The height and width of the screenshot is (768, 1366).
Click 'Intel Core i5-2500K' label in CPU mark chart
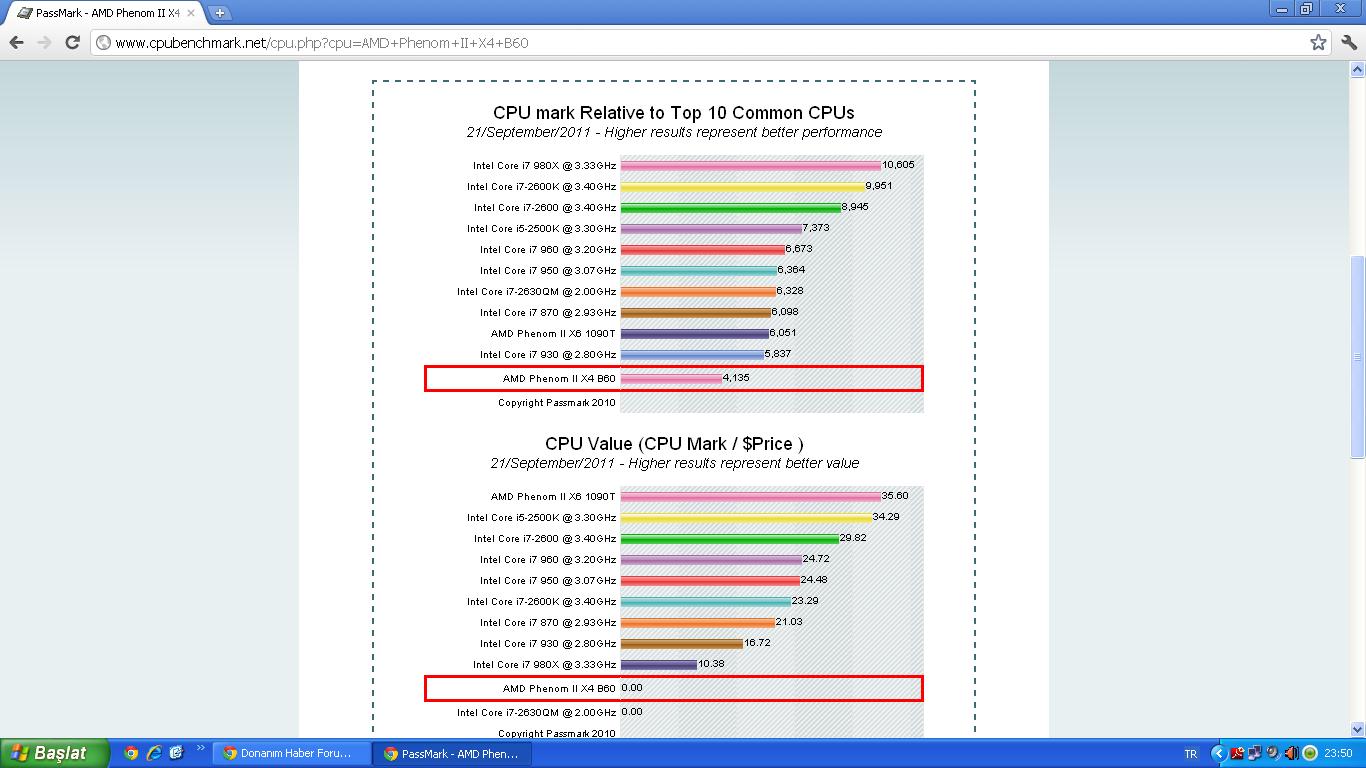point(541,229)
